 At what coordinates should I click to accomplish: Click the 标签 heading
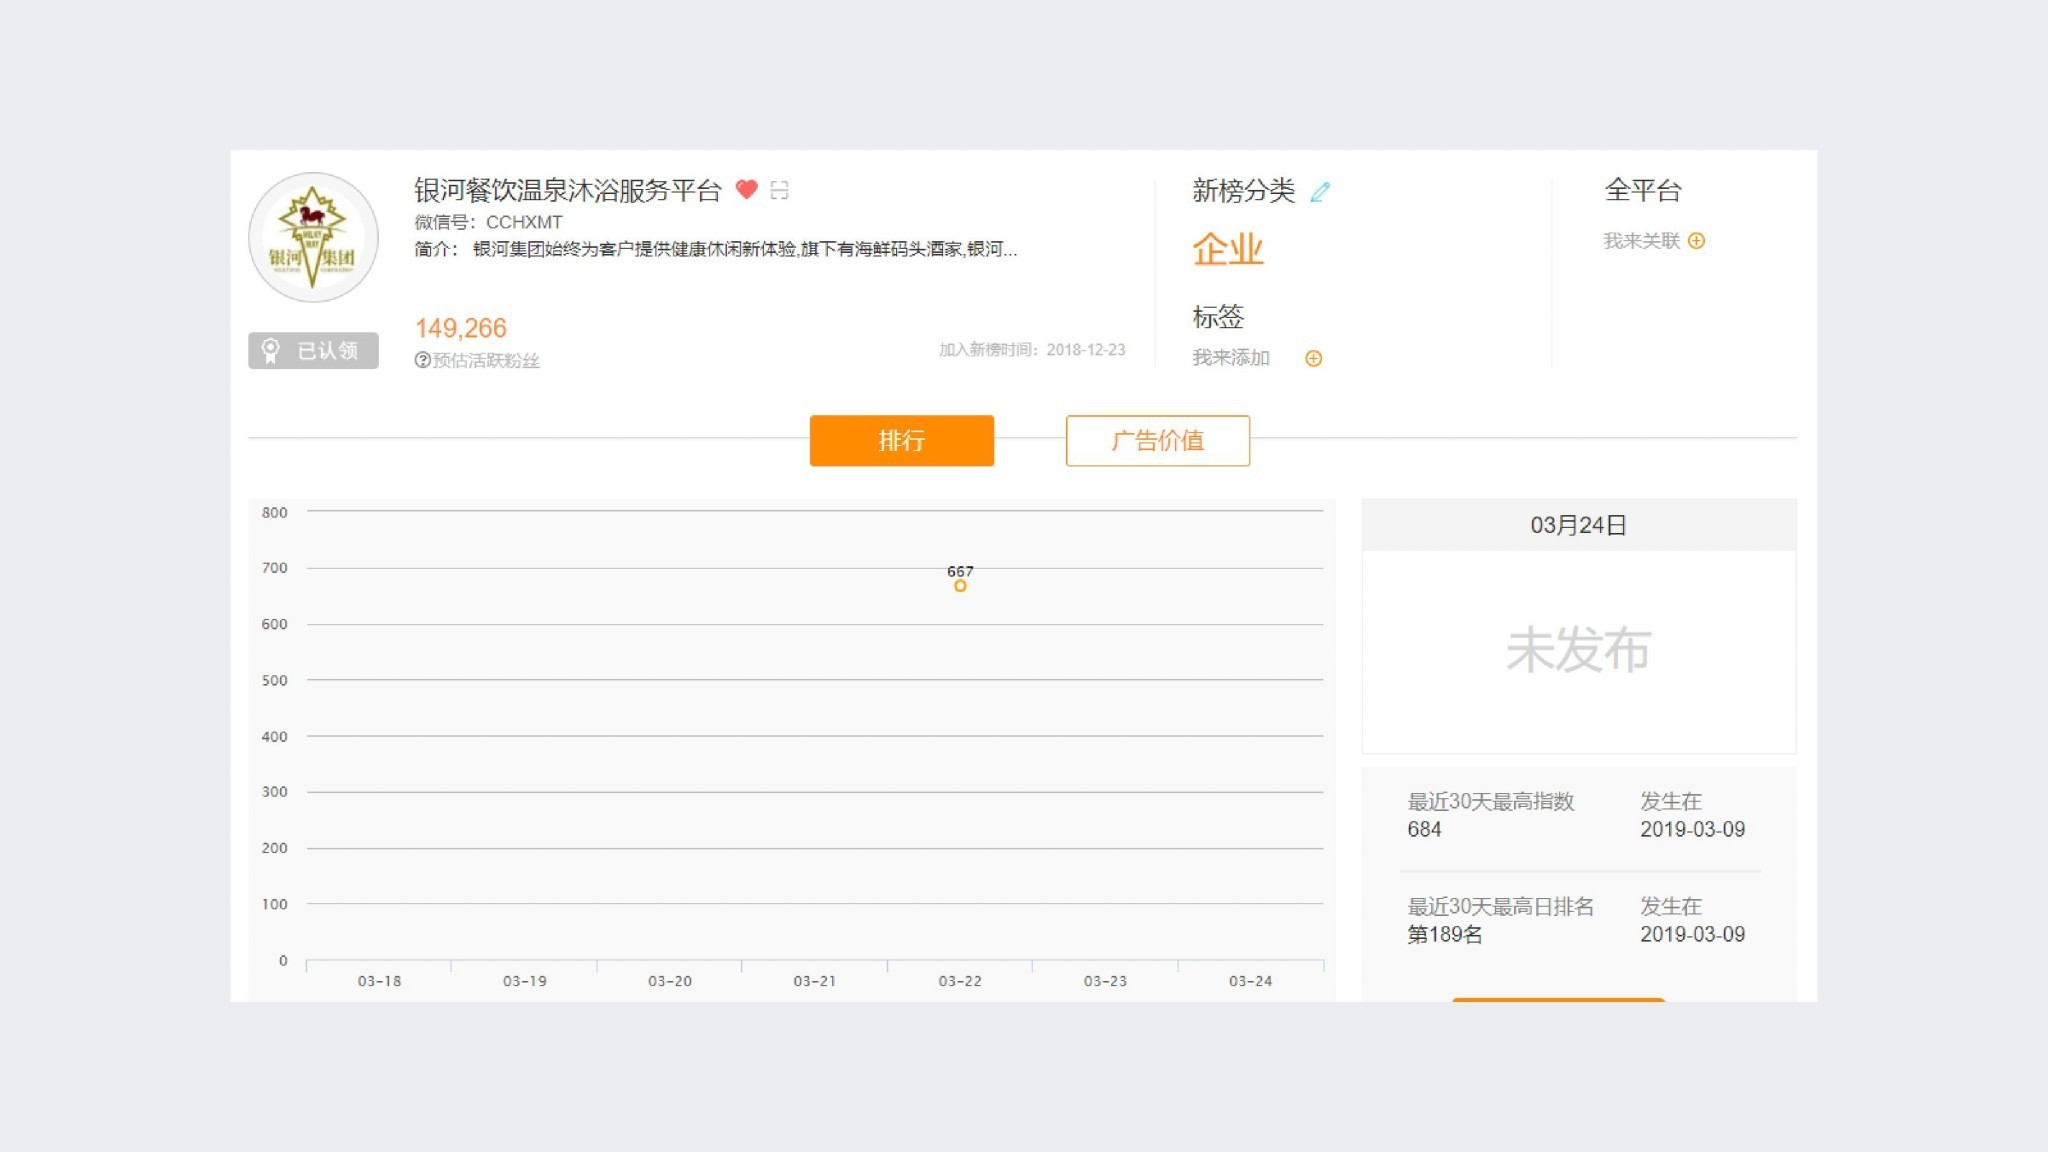(1218, 317)
